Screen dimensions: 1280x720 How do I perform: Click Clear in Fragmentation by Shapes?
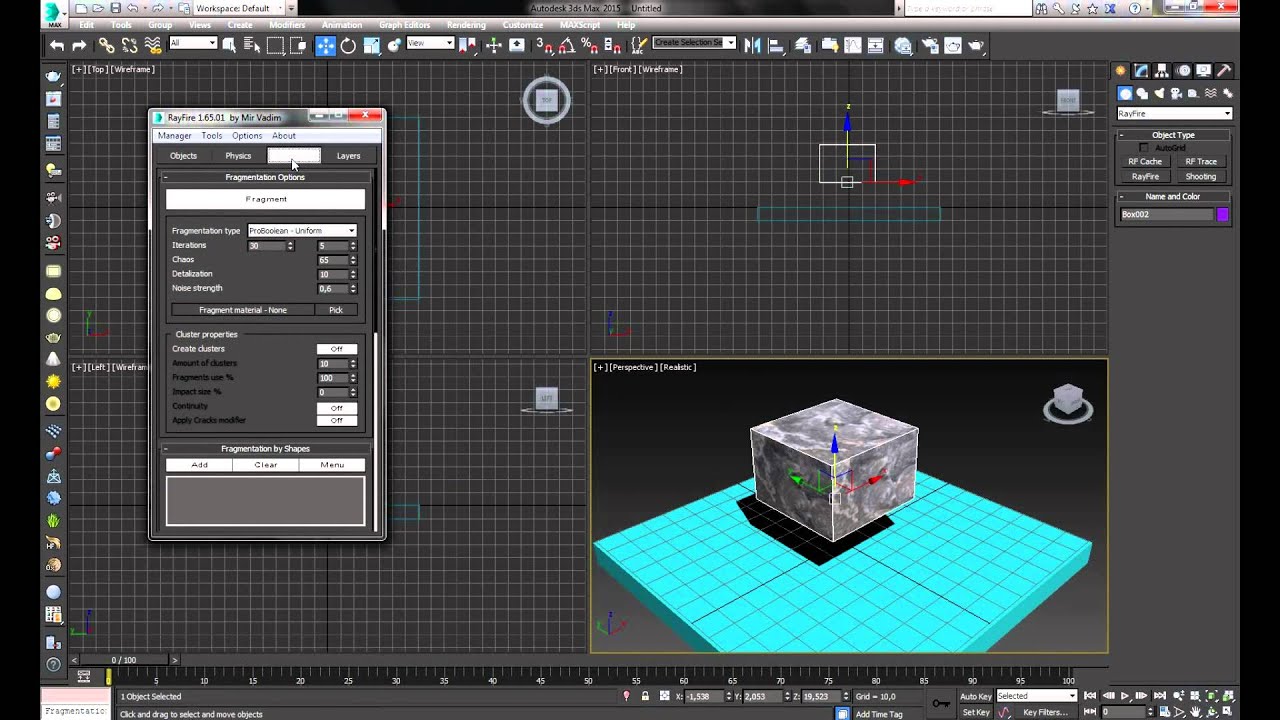click(x=266, y=465)
